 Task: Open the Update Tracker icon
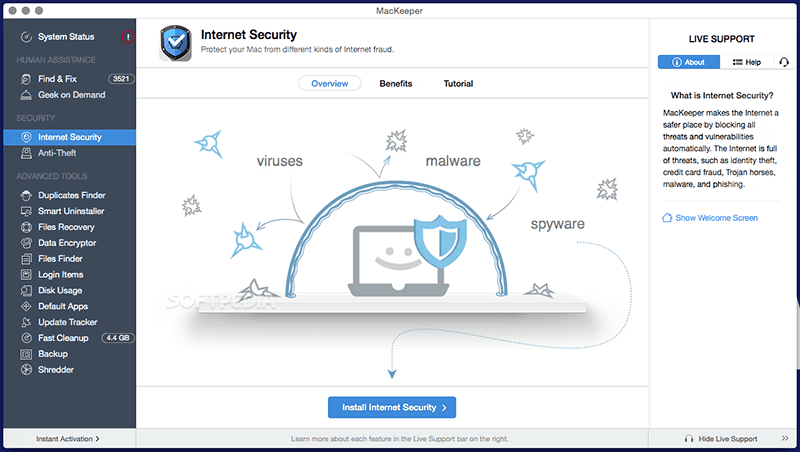coord(26,322)
